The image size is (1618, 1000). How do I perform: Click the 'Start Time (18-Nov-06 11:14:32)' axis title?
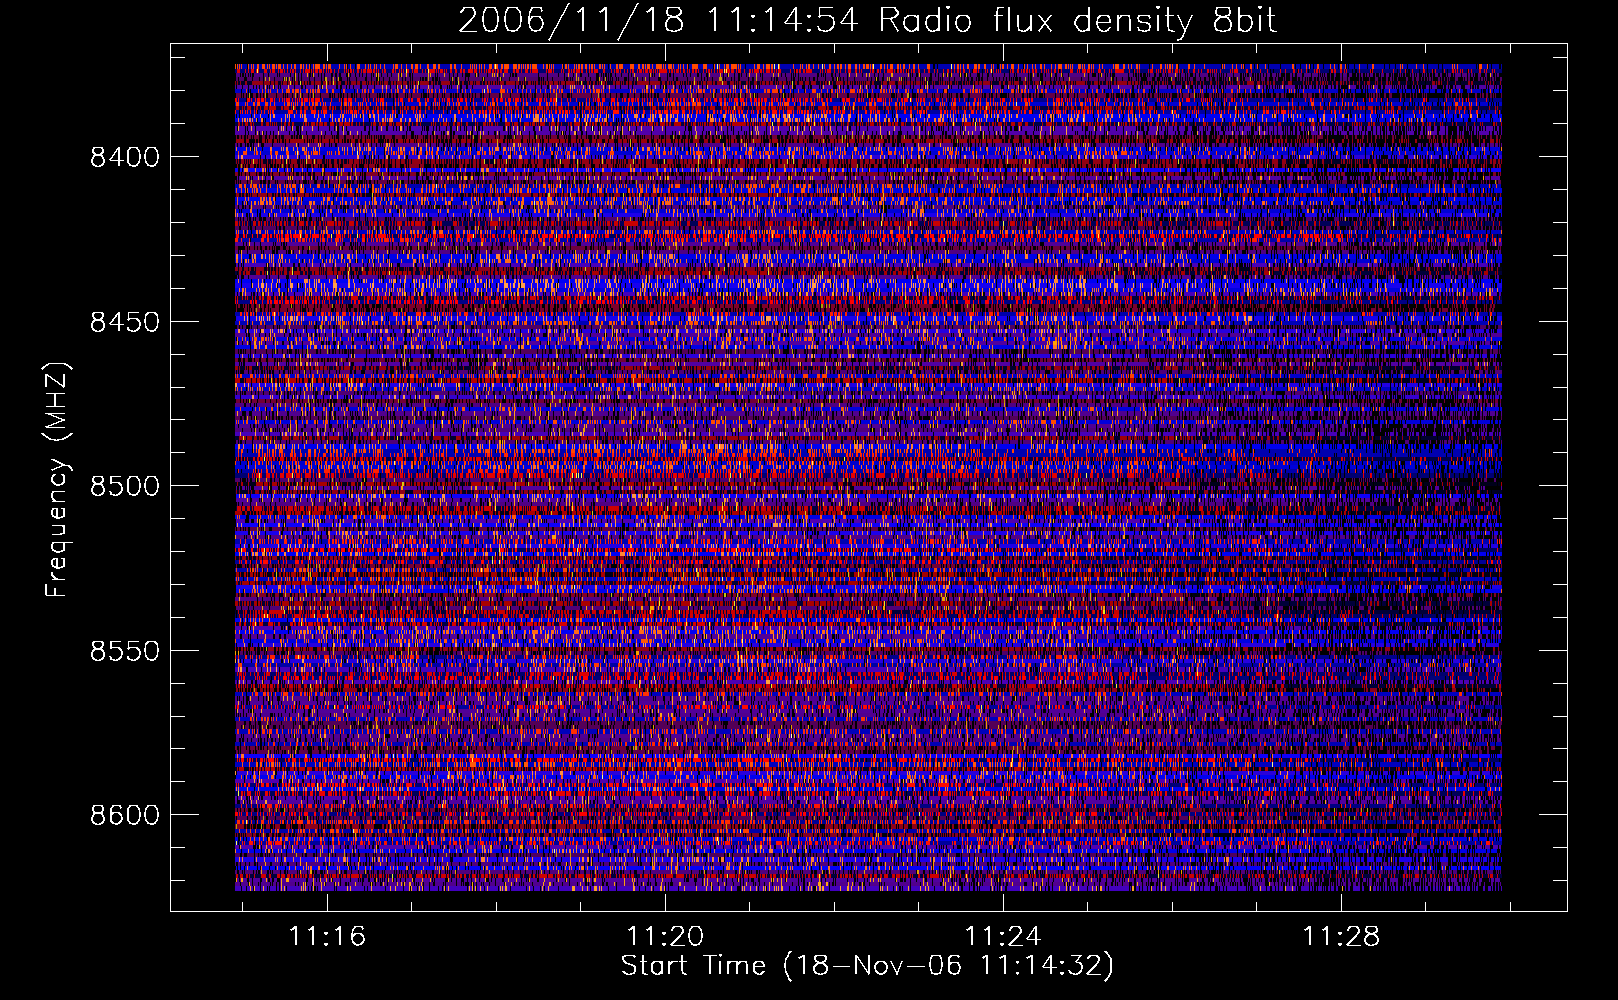(867, 966)
